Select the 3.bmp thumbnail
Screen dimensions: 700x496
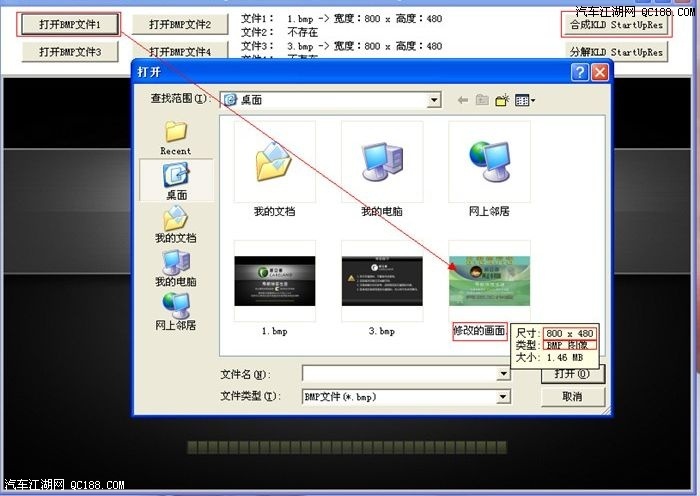point(381,281)
